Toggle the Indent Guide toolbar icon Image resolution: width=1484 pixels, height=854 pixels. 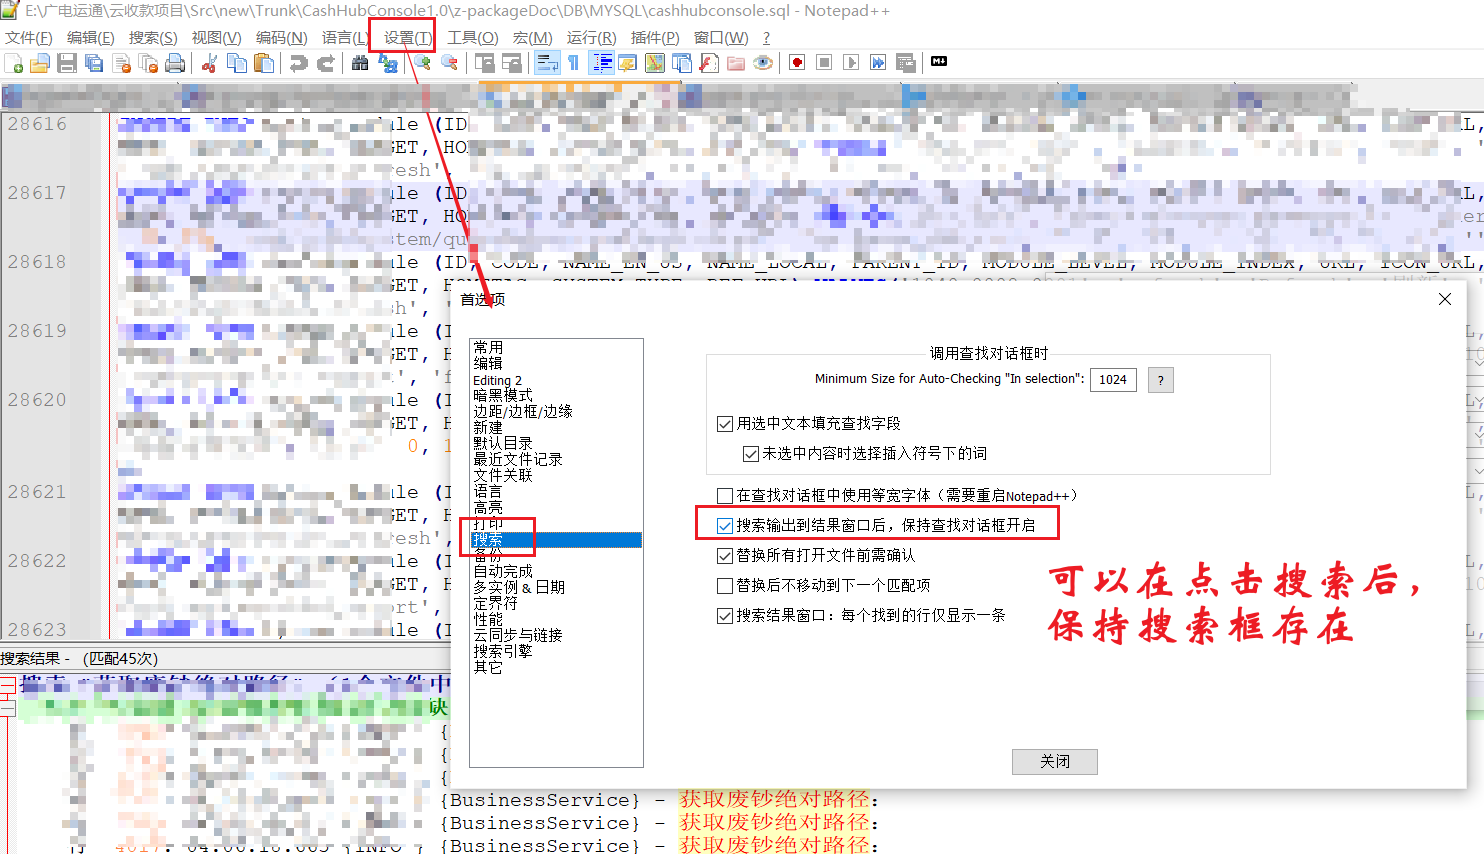(601, 63)
